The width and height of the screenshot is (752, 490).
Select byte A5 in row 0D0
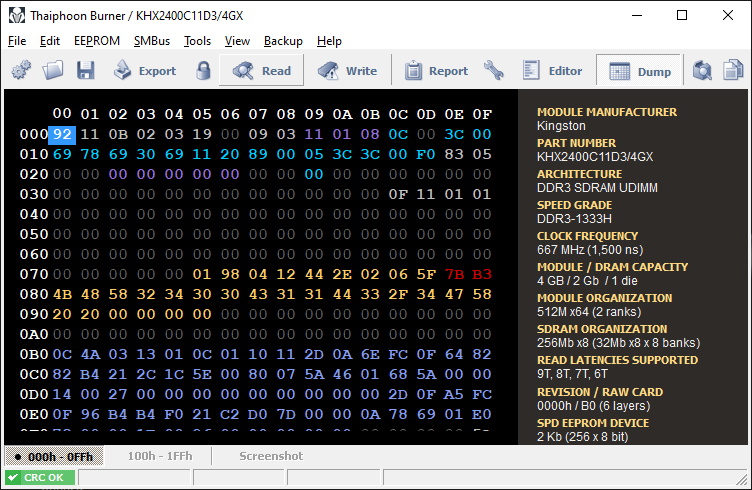coord(454,394)
